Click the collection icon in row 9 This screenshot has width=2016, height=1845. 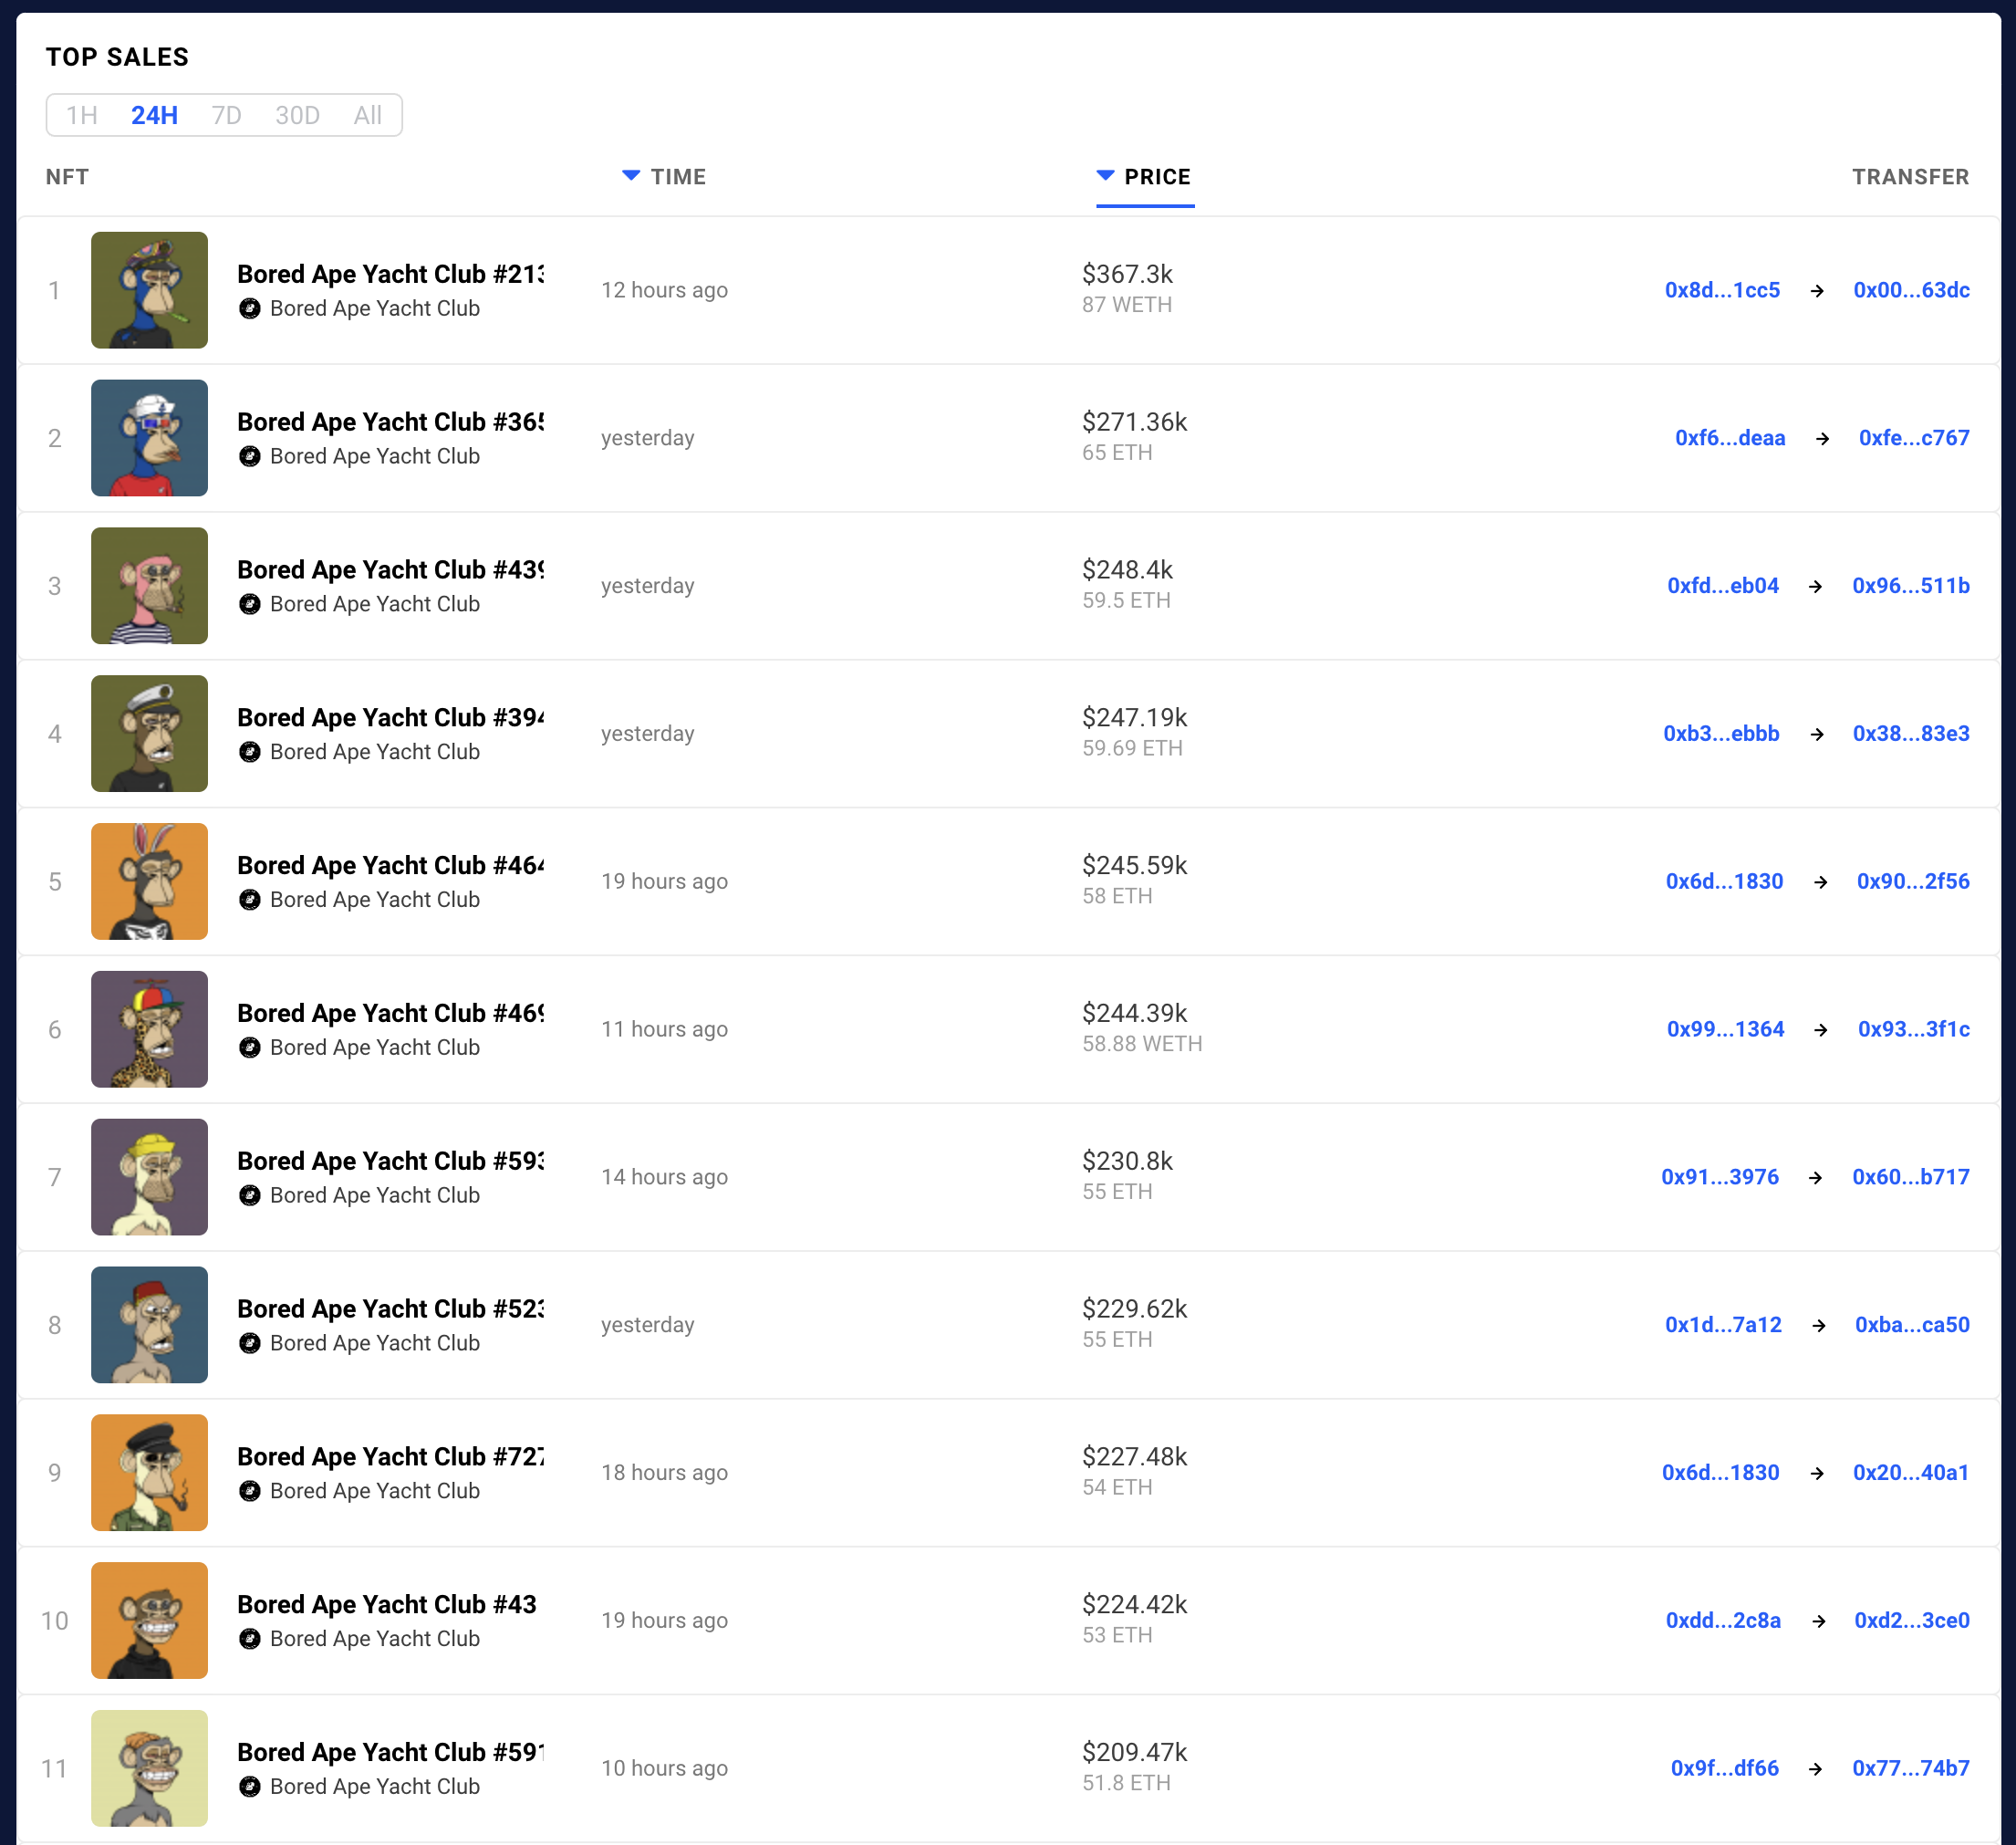pyautogui.click(x=250, y=1491)
